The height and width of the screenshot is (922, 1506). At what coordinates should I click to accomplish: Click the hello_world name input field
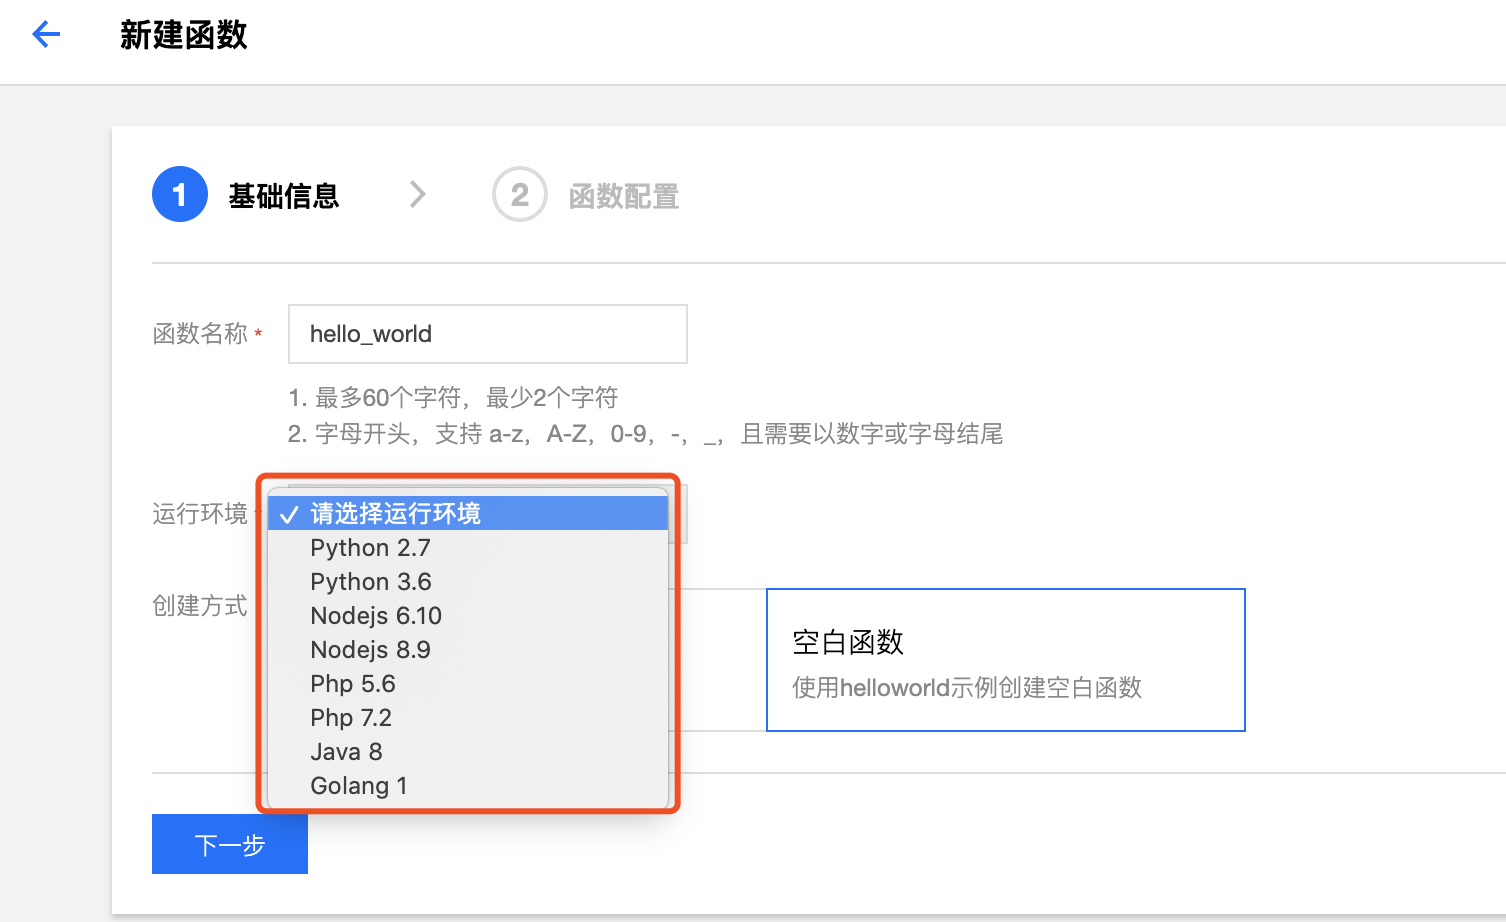point(487,333)
